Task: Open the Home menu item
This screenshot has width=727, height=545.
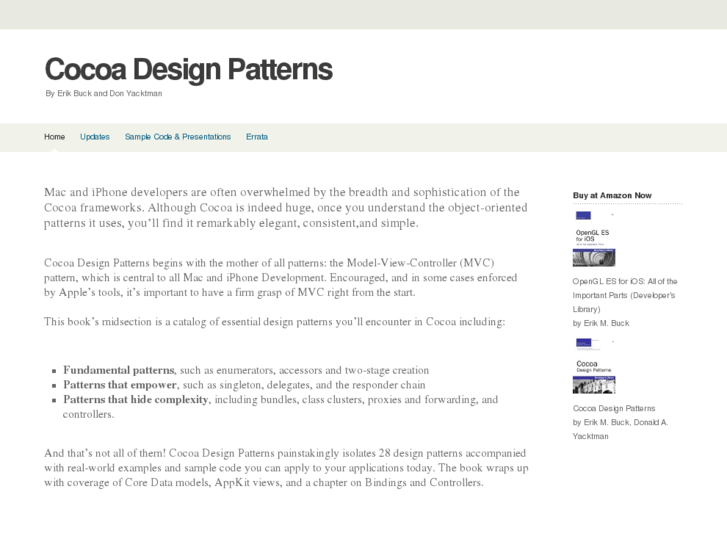Action: click(54, 137)
